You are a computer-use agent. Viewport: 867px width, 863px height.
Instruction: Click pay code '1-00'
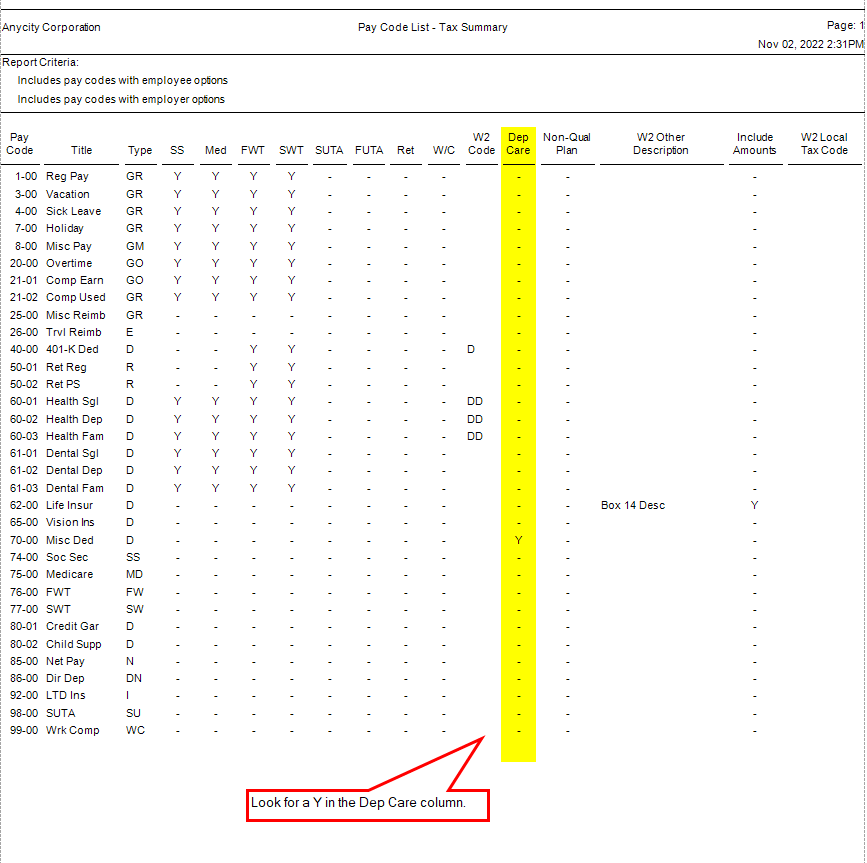click(x=26, y=176)
